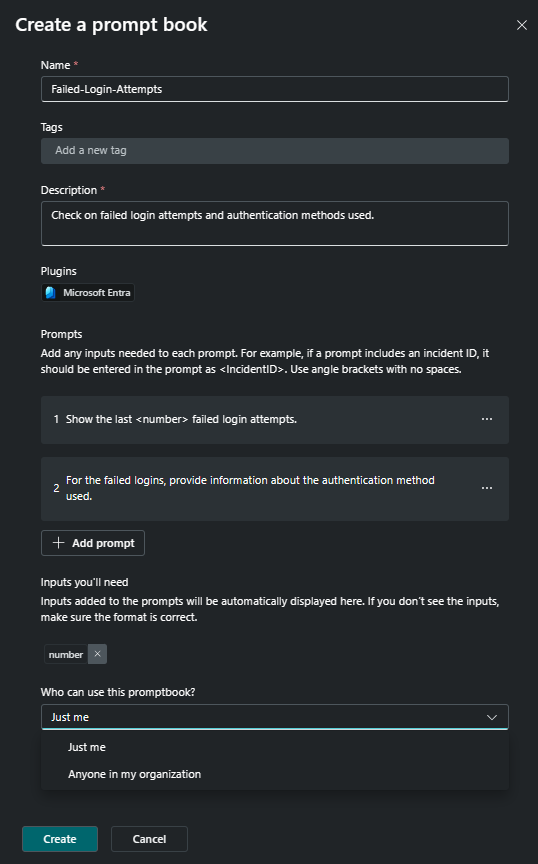
Task: Close the Create a prompt book dialog
Action: click(x=521, y=25)
